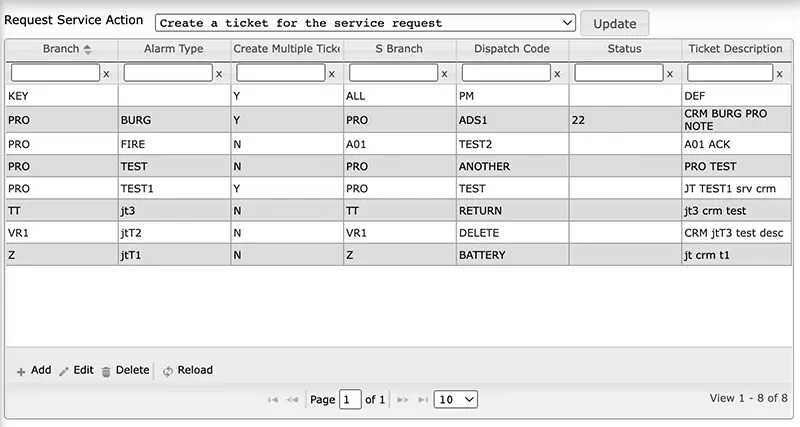Click the TEST2 dispatch code cell

(x=512, y=144)
